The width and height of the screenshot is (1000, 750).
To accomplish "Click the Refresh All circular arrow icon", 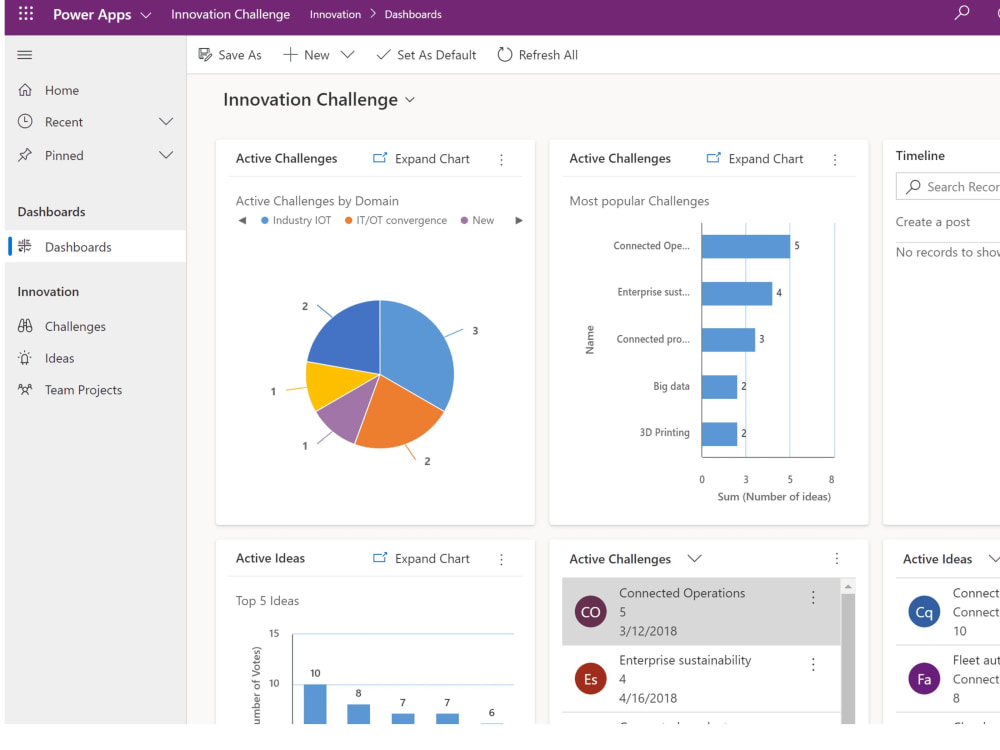I will (x=504, y=55).
